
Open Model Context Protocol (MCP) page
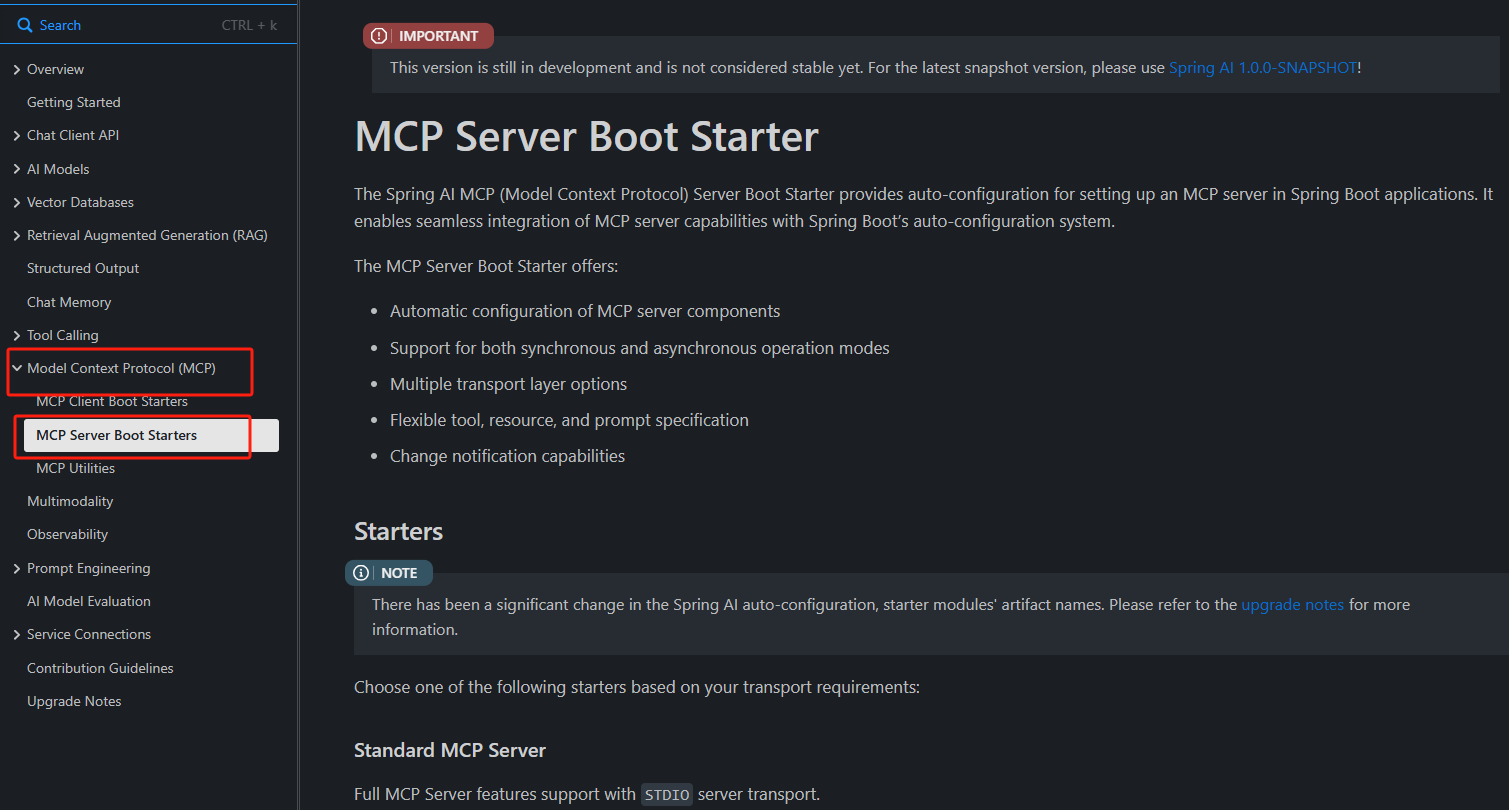121,368
